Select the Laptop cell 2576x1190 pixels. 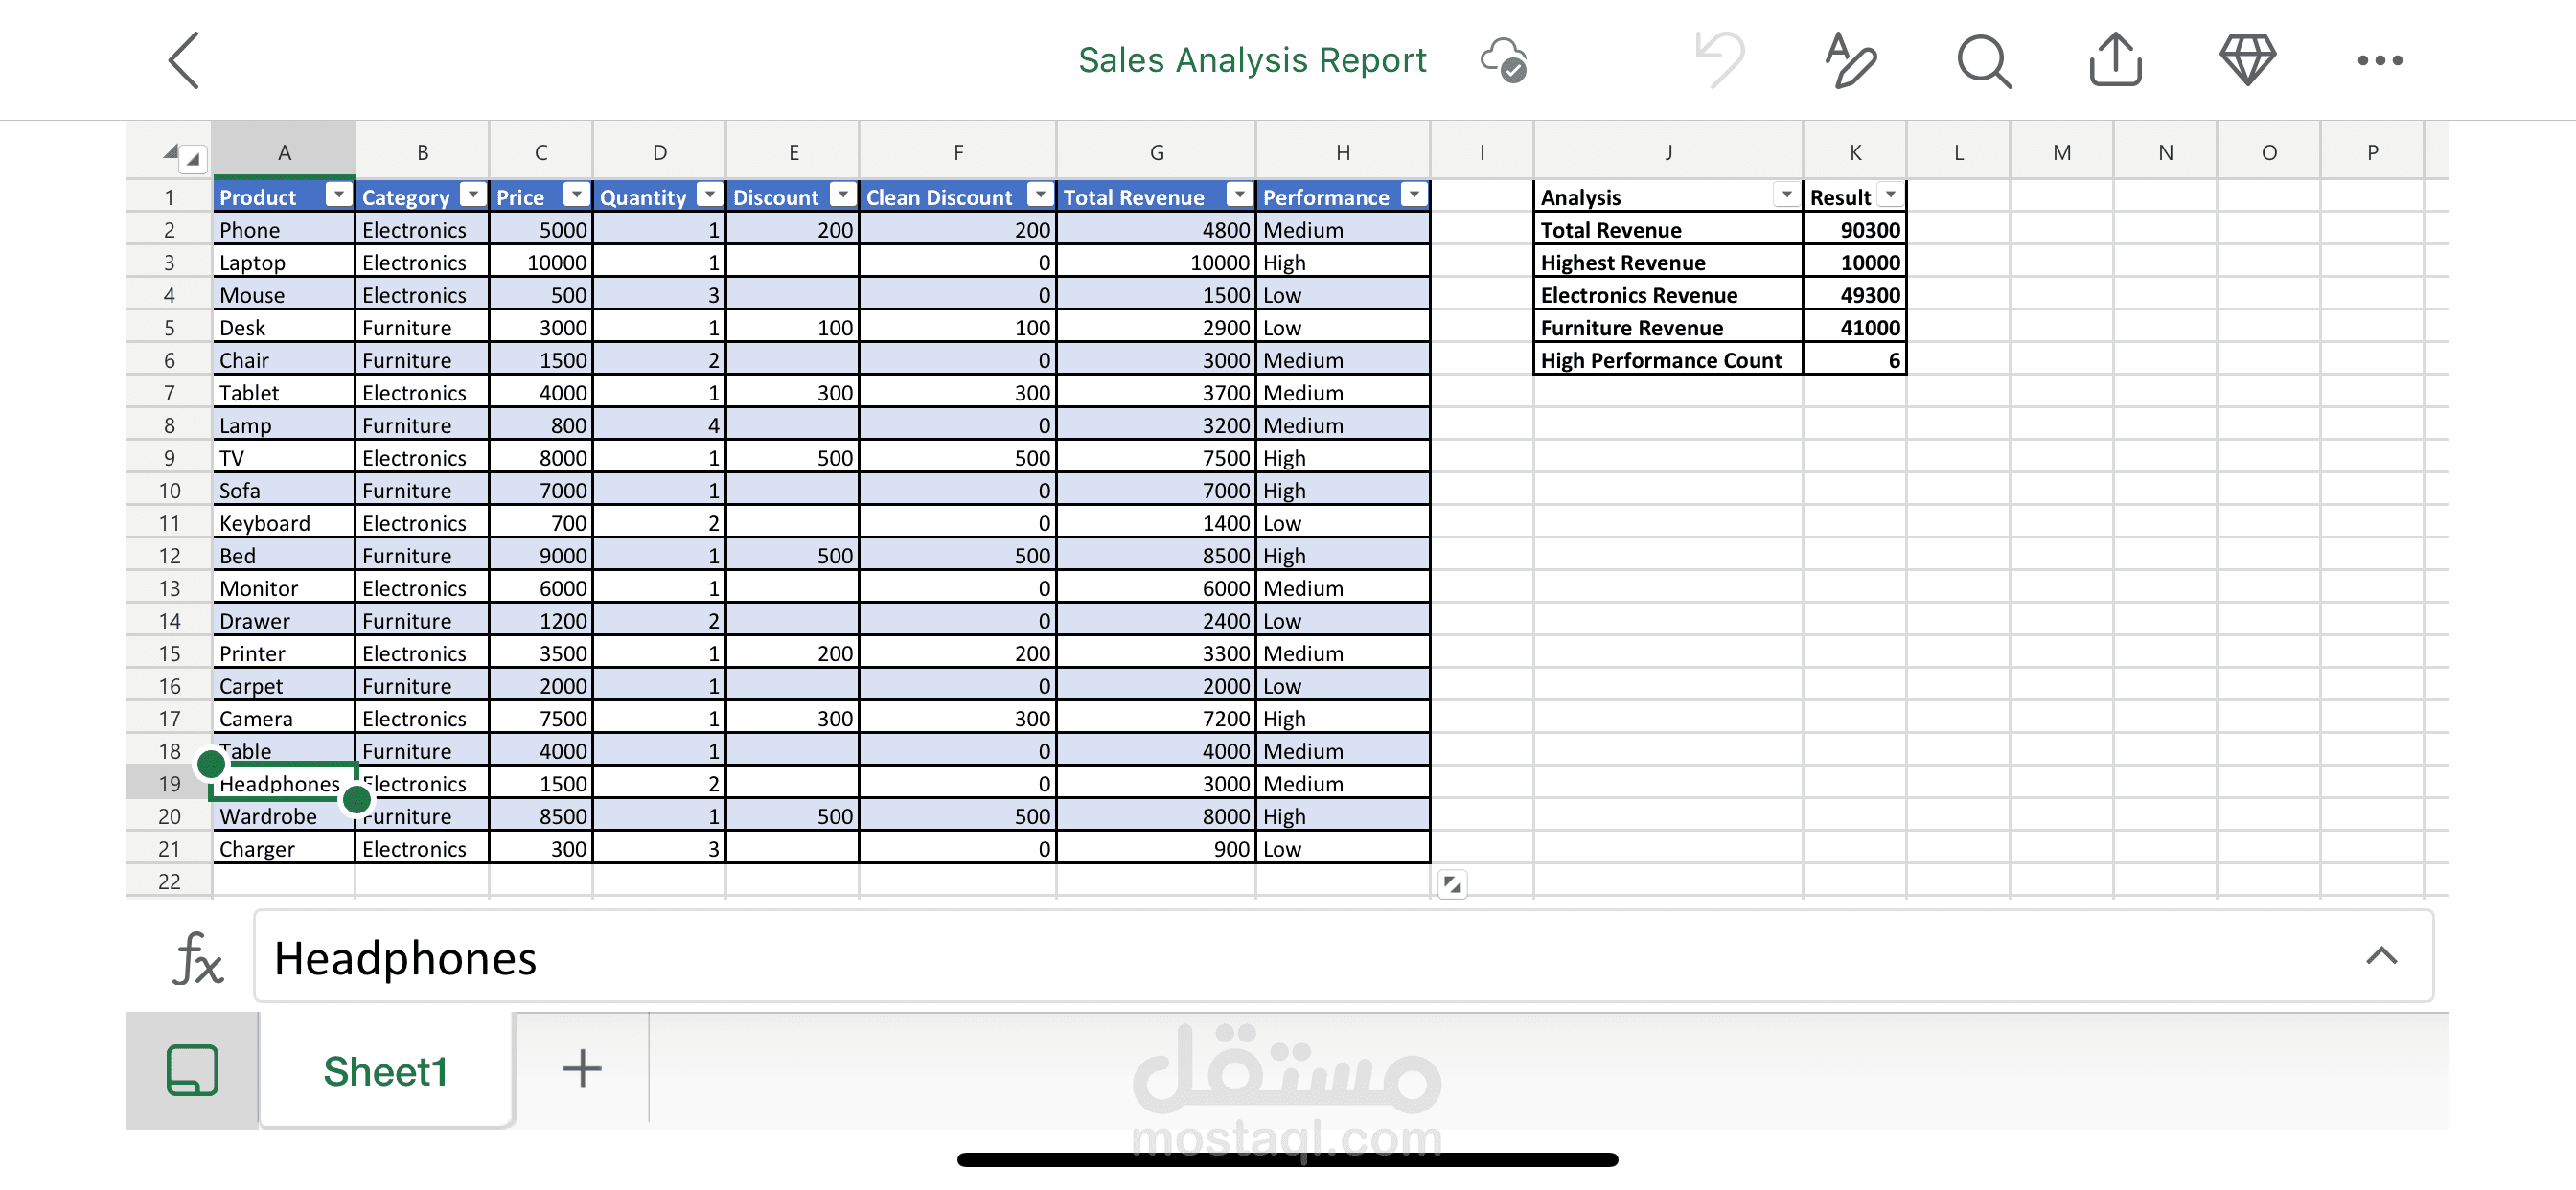284,262
